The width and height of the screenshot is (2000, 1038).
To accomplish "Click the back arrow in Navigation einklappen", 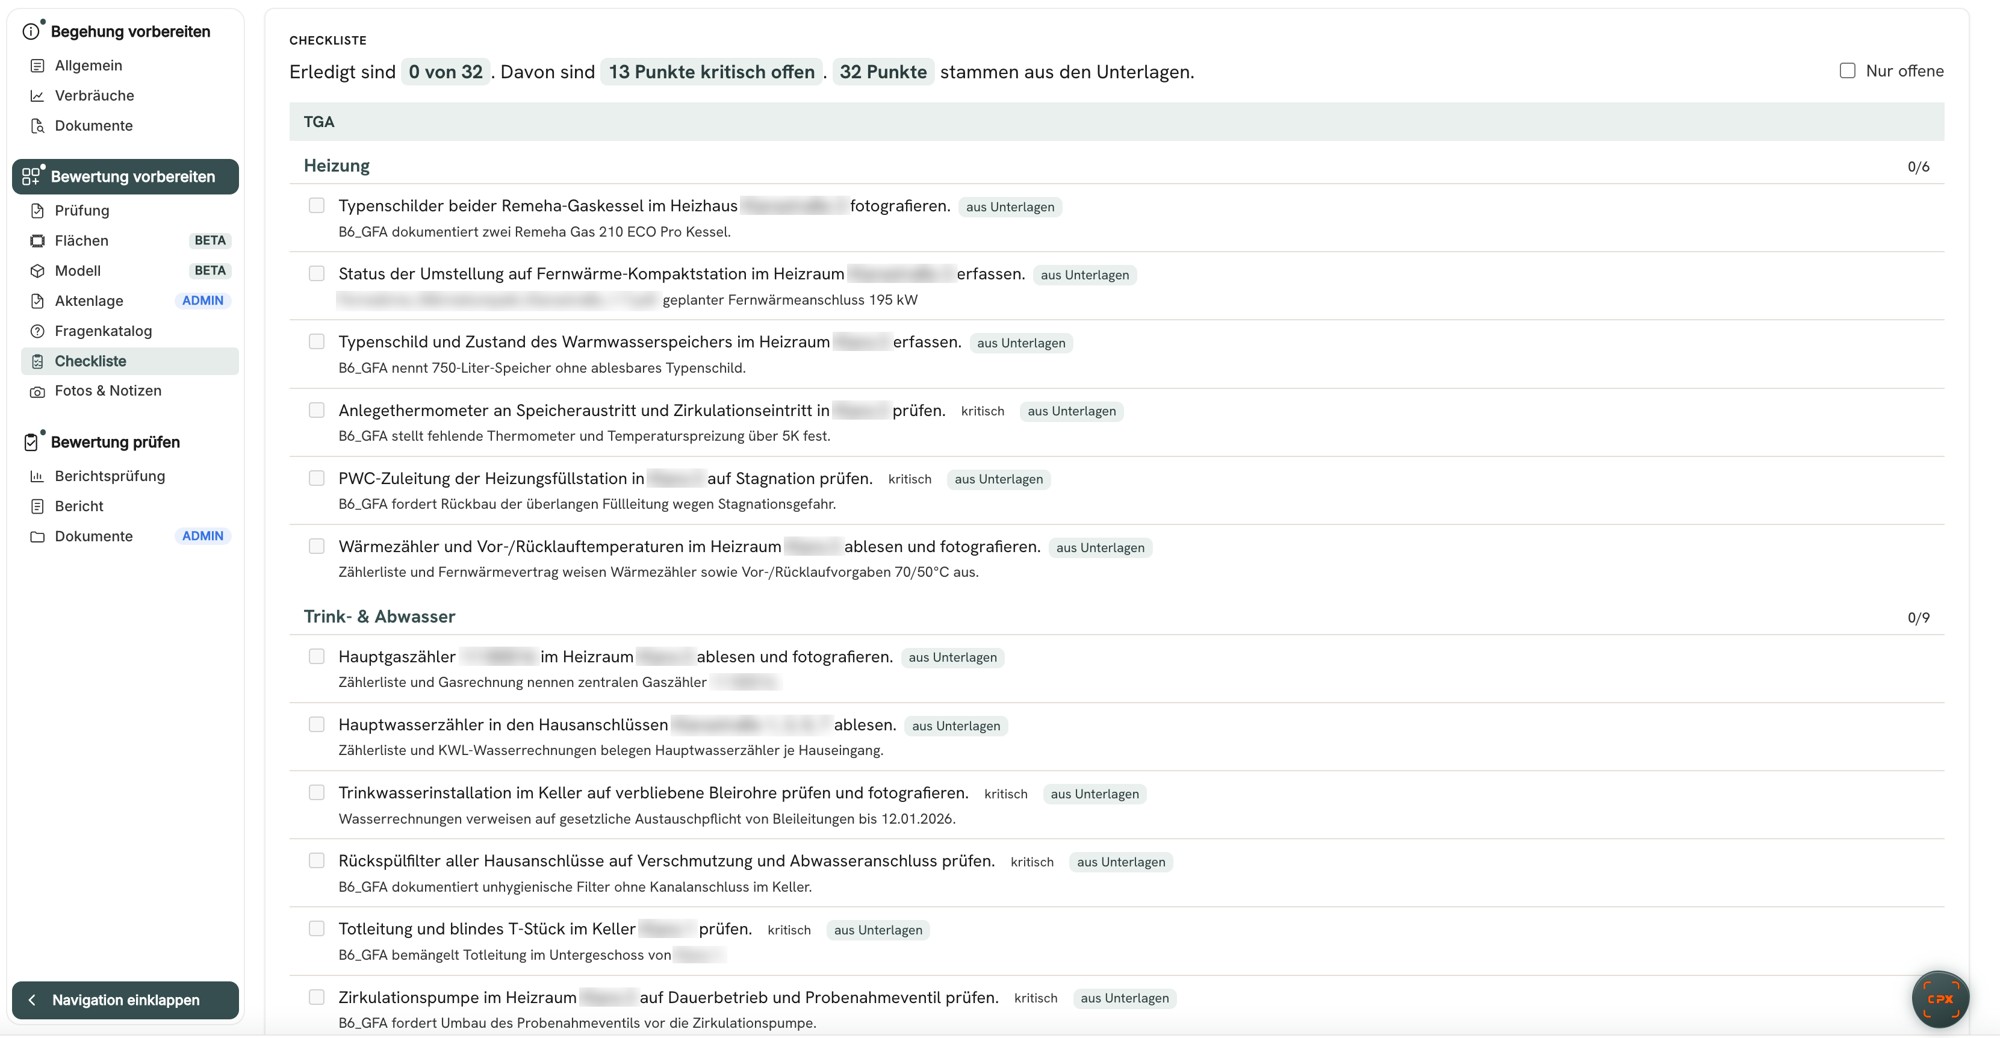I will (32, 1000).
